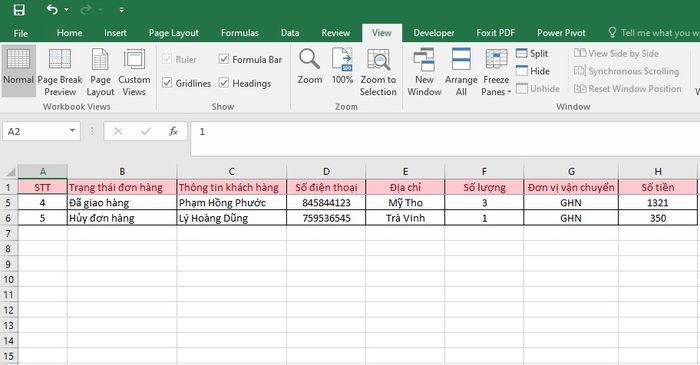Image resolution: width=700 pixels, height=365 pixels.
Task: Open a New Window
Action: click(424, 72)
